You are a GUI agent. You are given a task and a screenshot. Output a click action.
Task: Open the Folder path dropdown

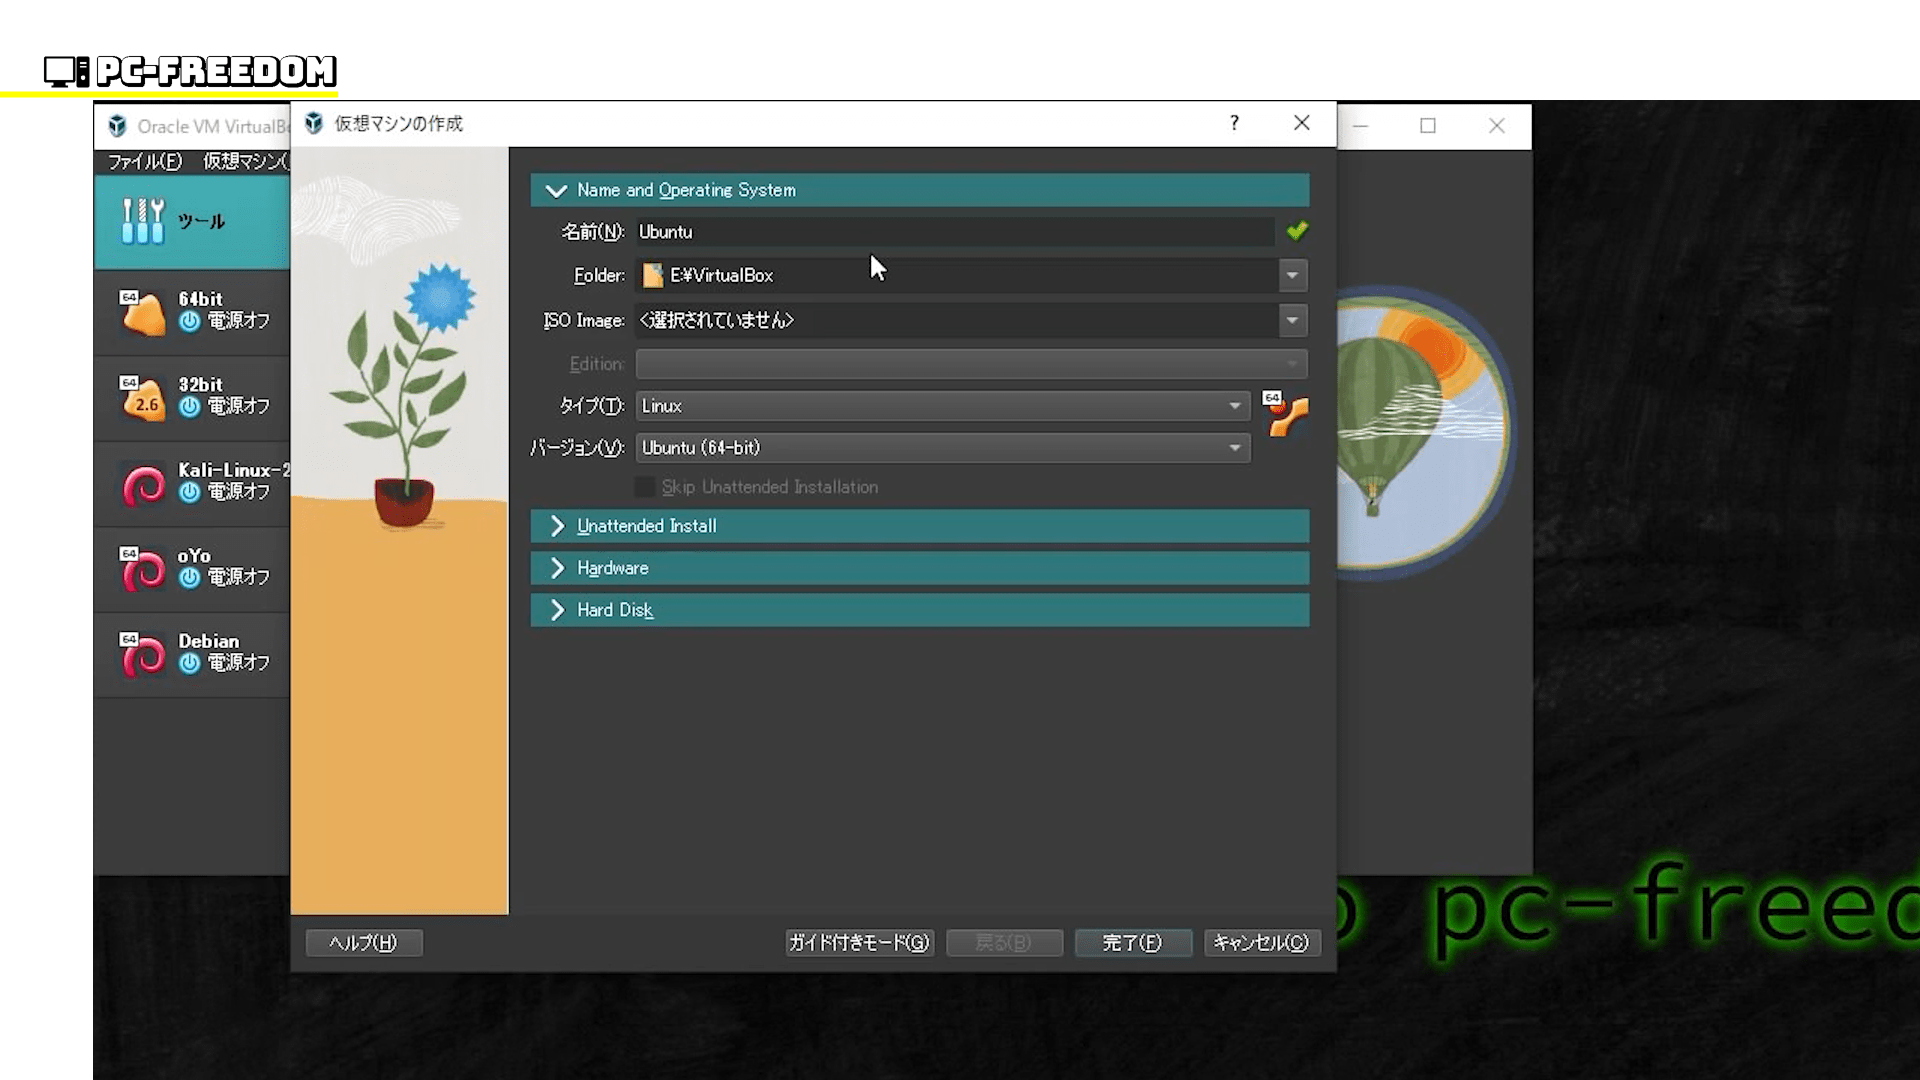(x=1292, y=275)
